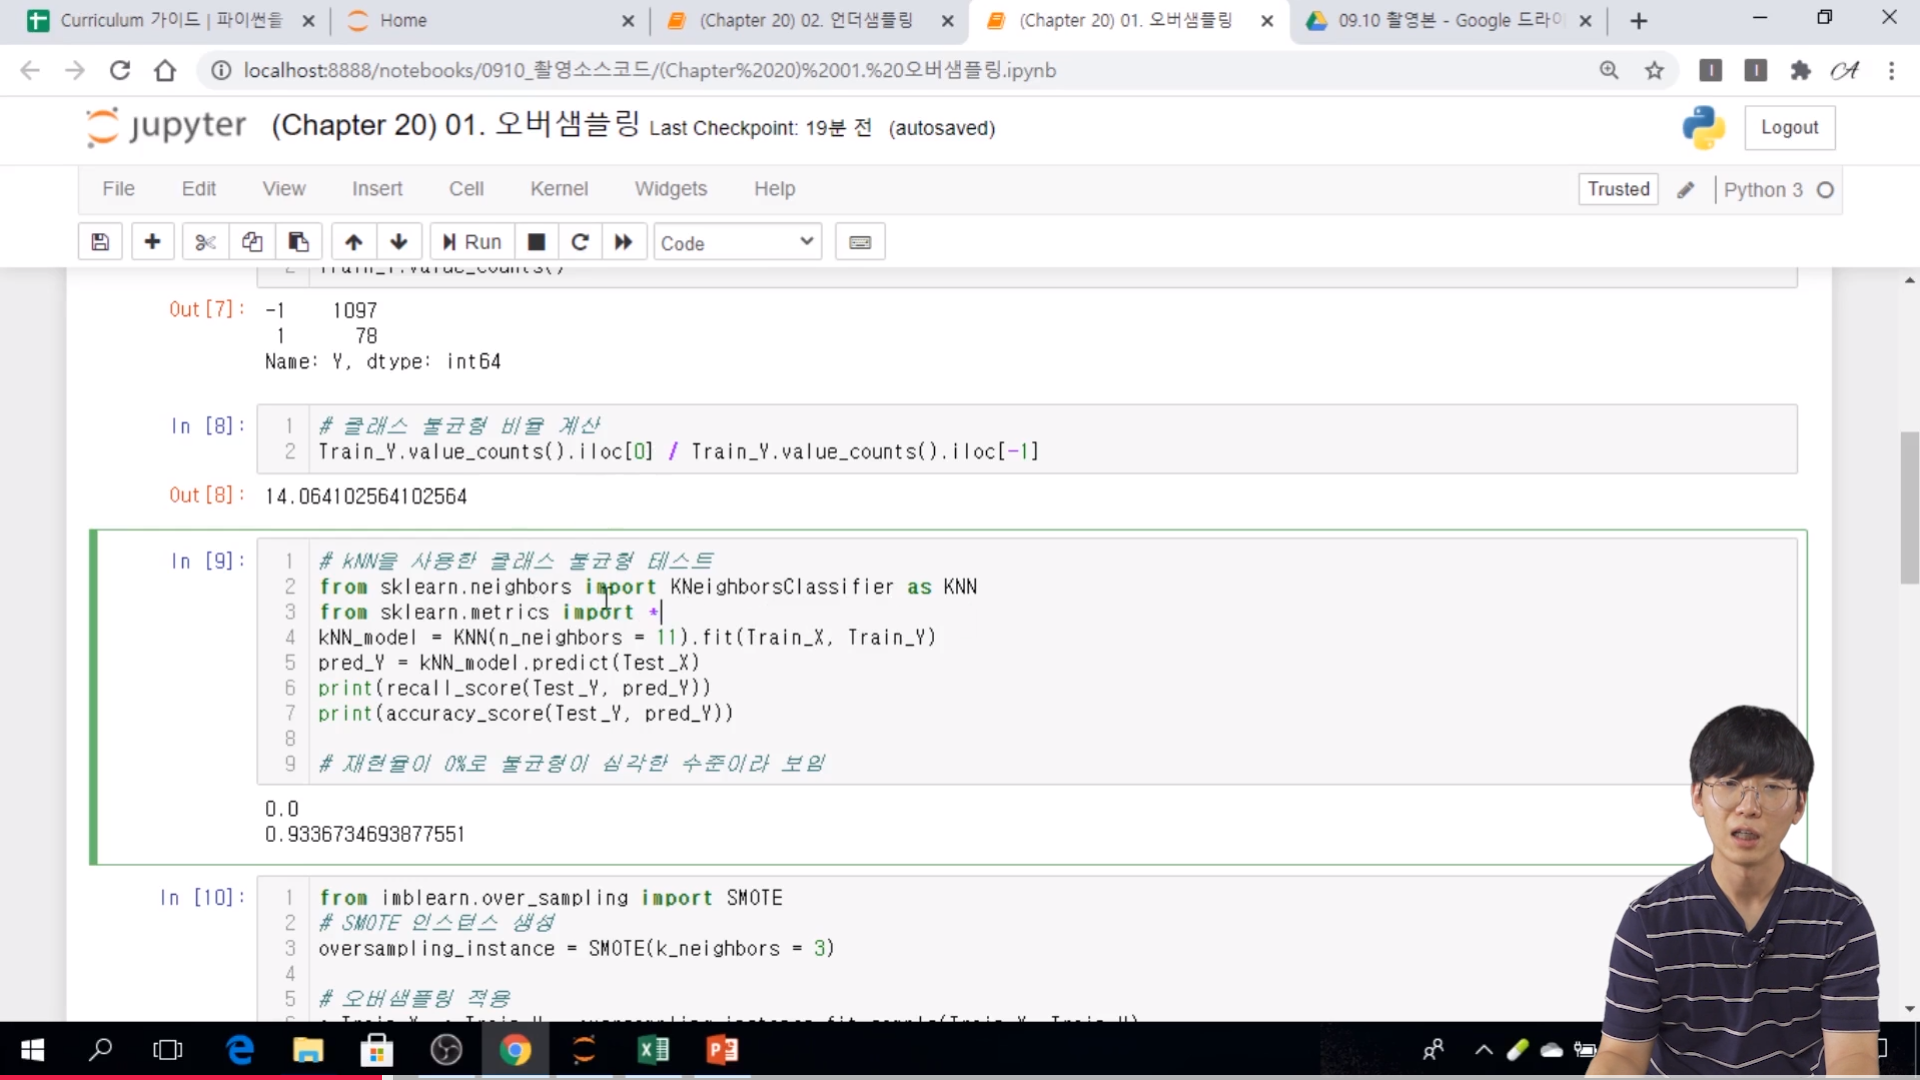
Task: Insert a cell below with the plus icon
Action: point(152,242)
